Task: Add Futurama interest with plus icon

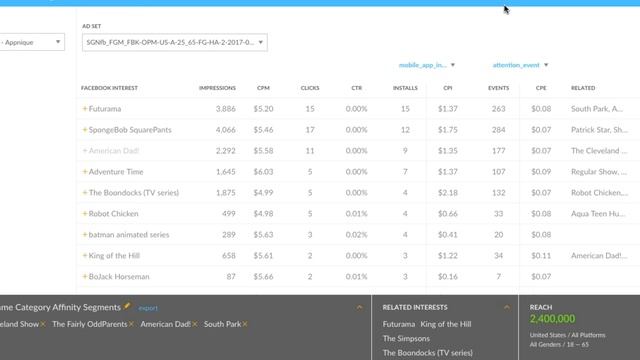Action: pos(85,109)
